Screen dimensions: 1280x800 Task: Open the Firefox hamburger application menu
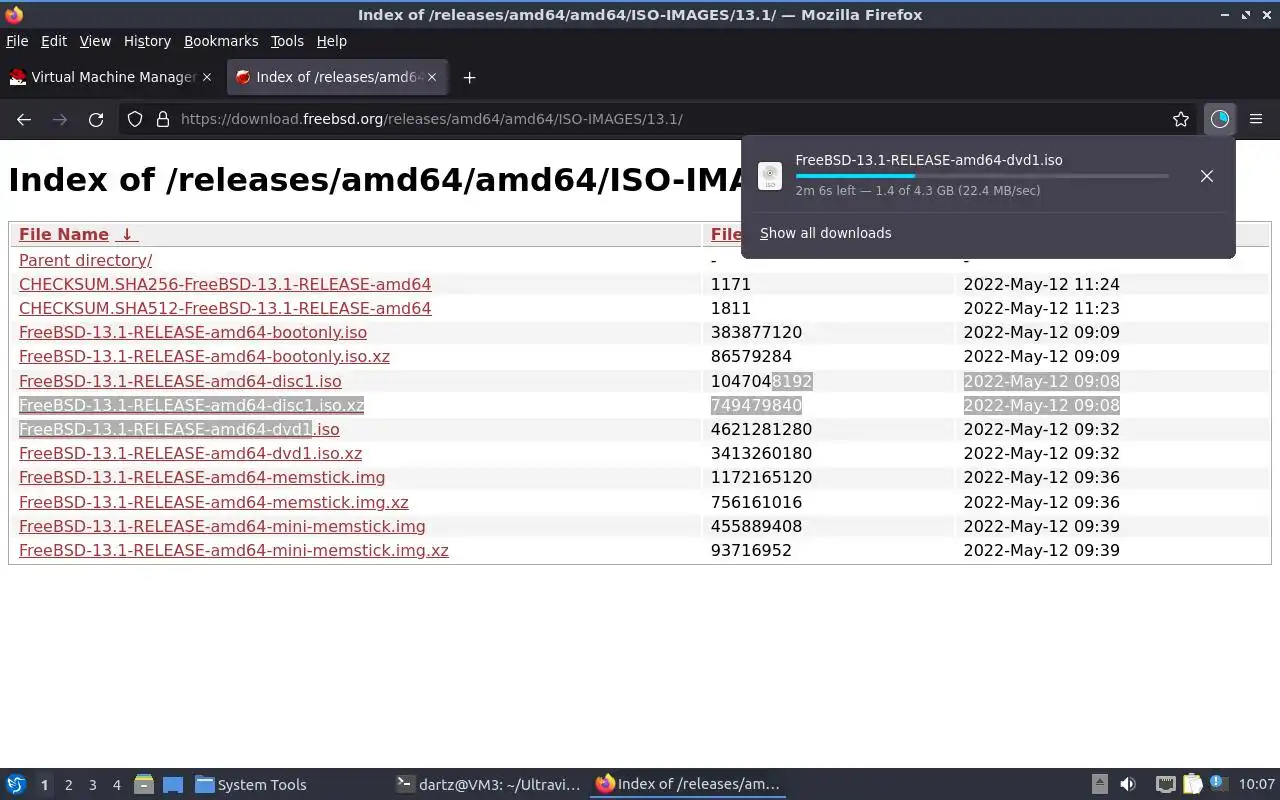click(1256, 119)
